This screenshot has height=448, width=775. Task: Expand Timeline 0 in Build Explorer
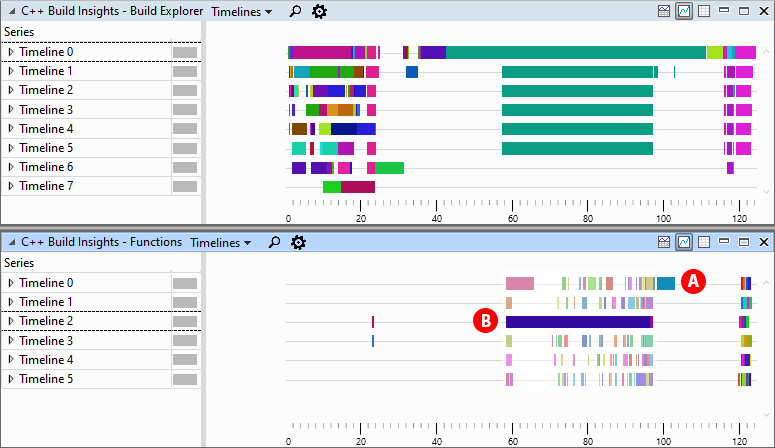(11, 52)
